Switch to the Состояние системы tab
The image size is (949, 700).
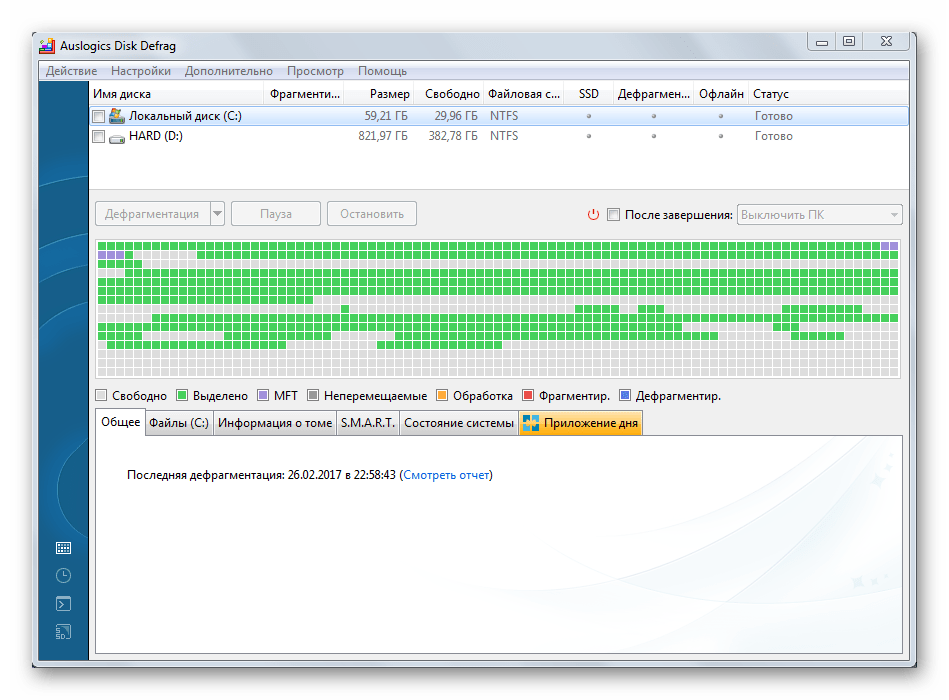459,423
